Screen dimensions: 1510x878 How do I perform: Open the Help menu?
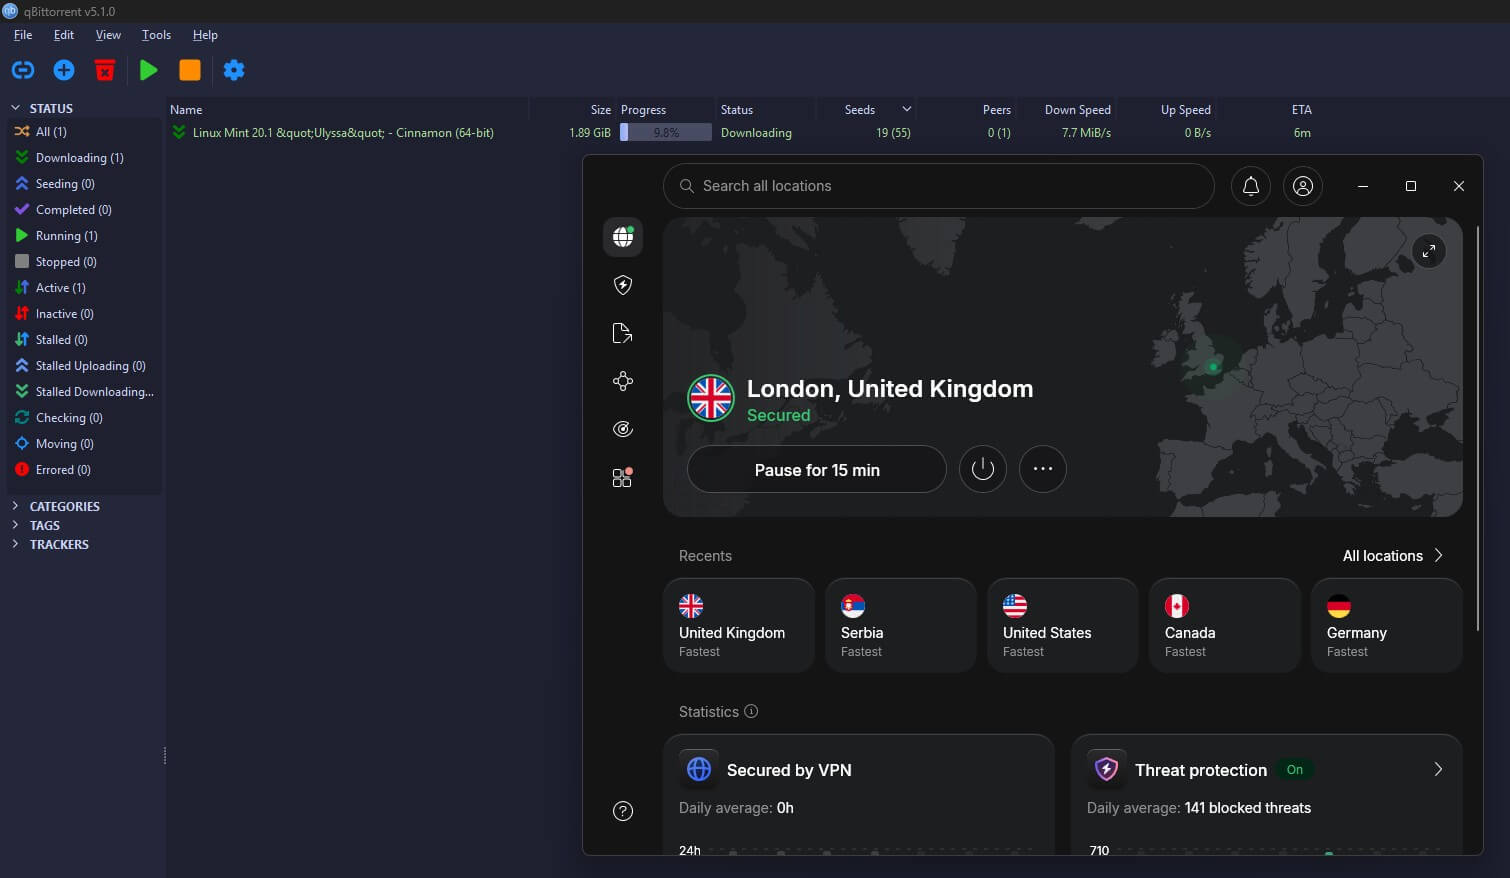click(205, 35)
